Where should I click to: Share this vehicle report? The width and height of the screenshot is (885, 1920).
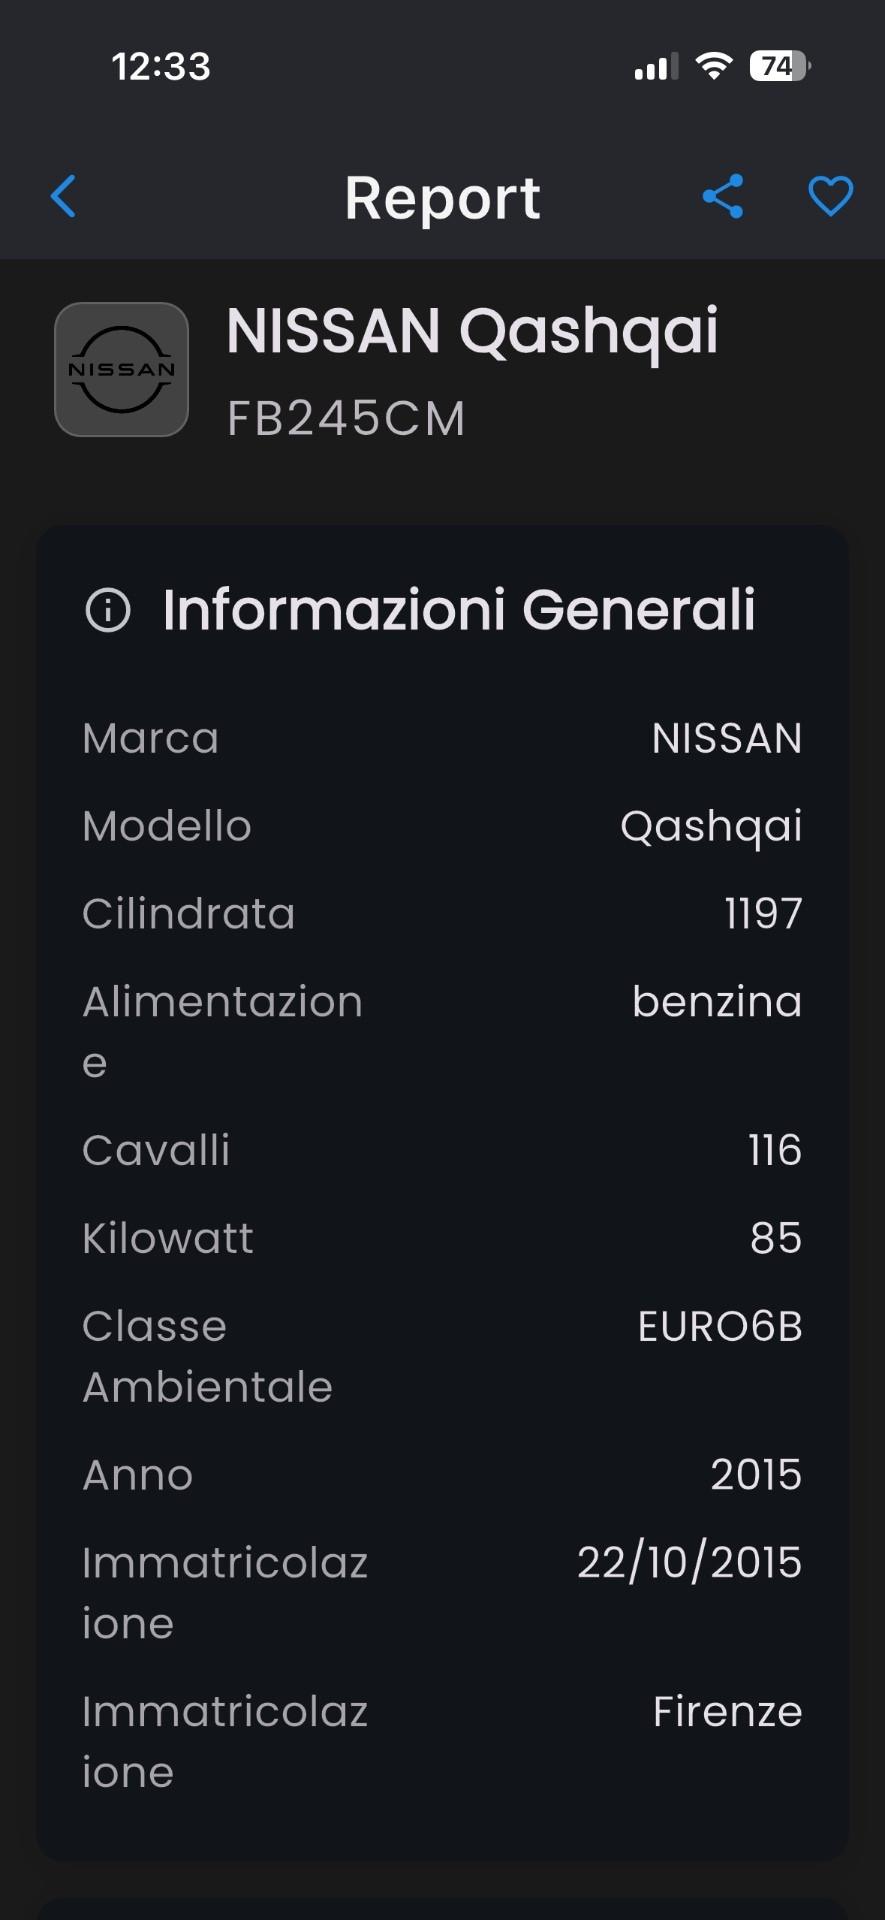723,196
